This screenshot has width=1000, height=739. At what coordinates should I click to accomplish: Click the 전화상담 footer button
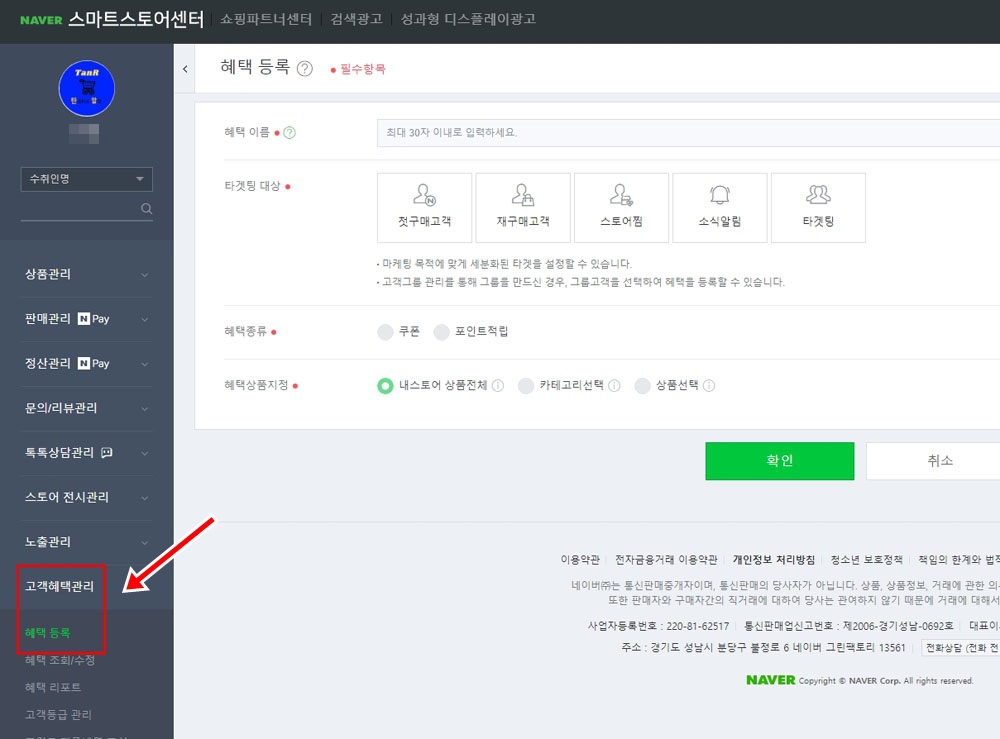pos(961,647)
